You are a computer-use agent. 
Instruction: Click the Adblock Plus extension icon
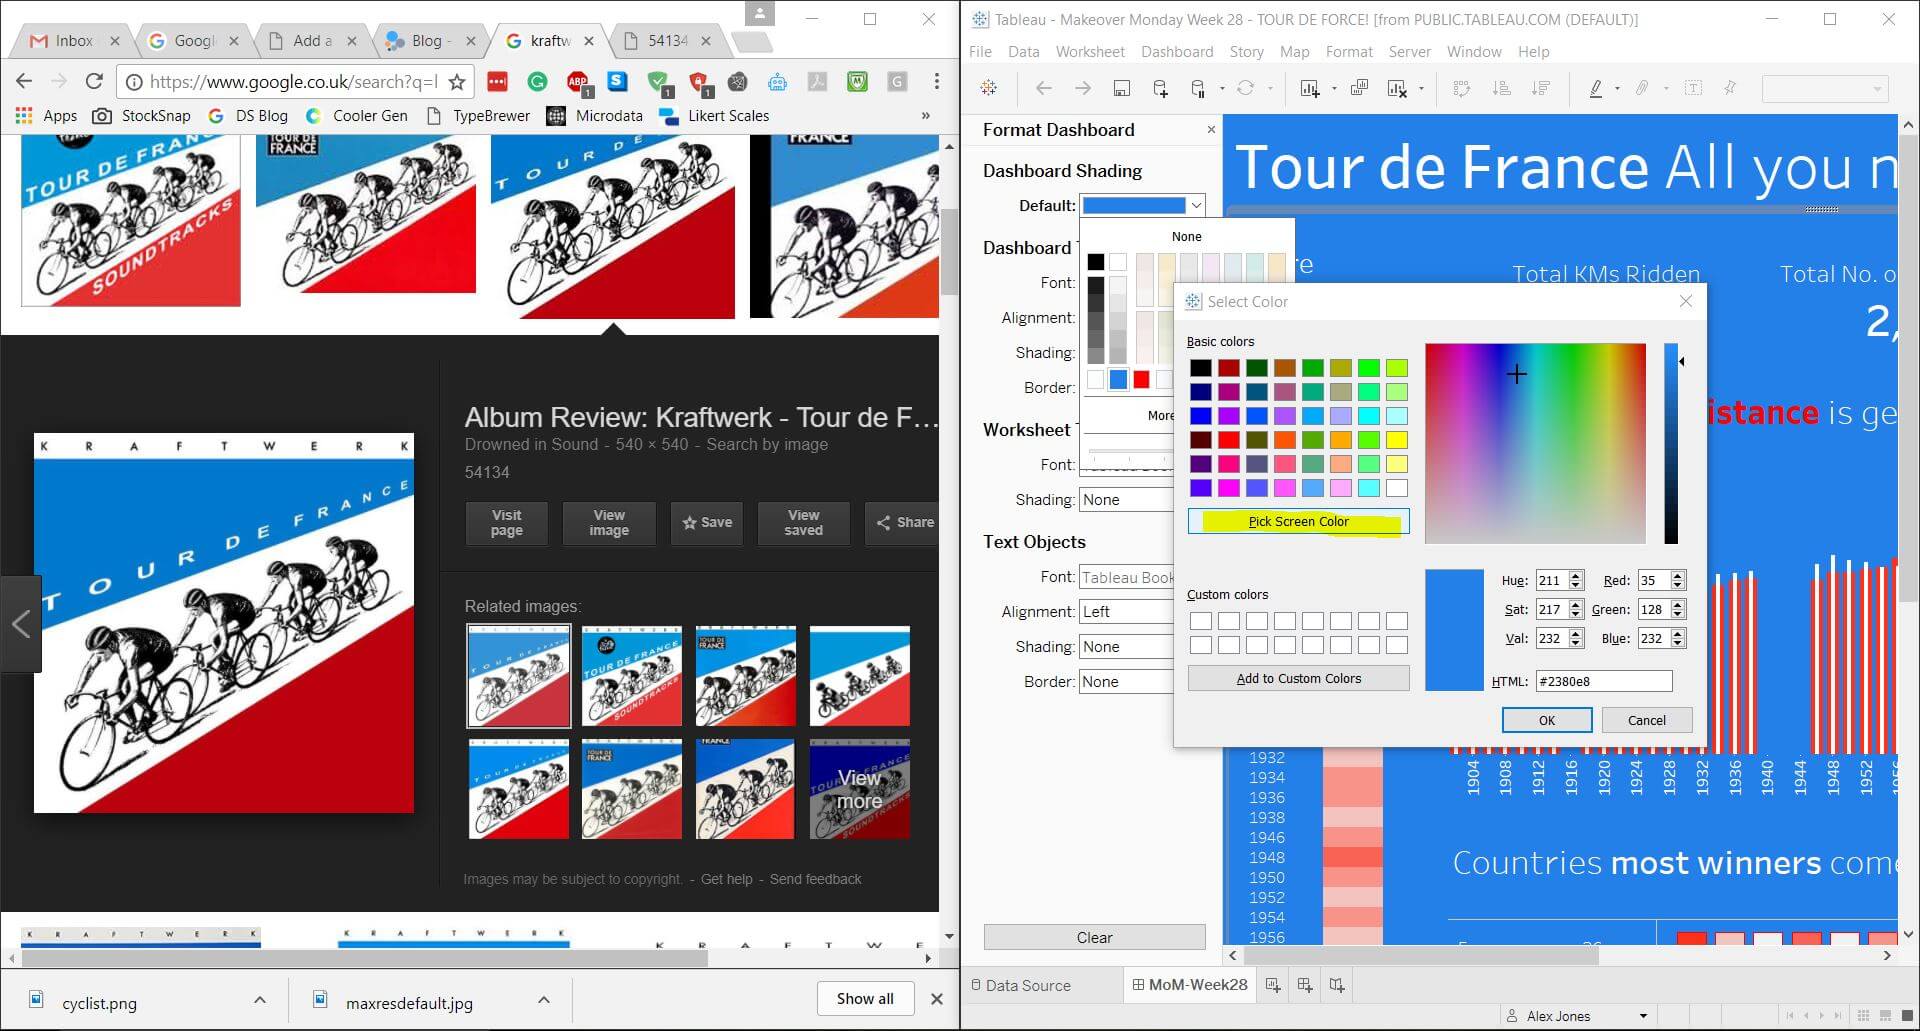click(577, 82)
